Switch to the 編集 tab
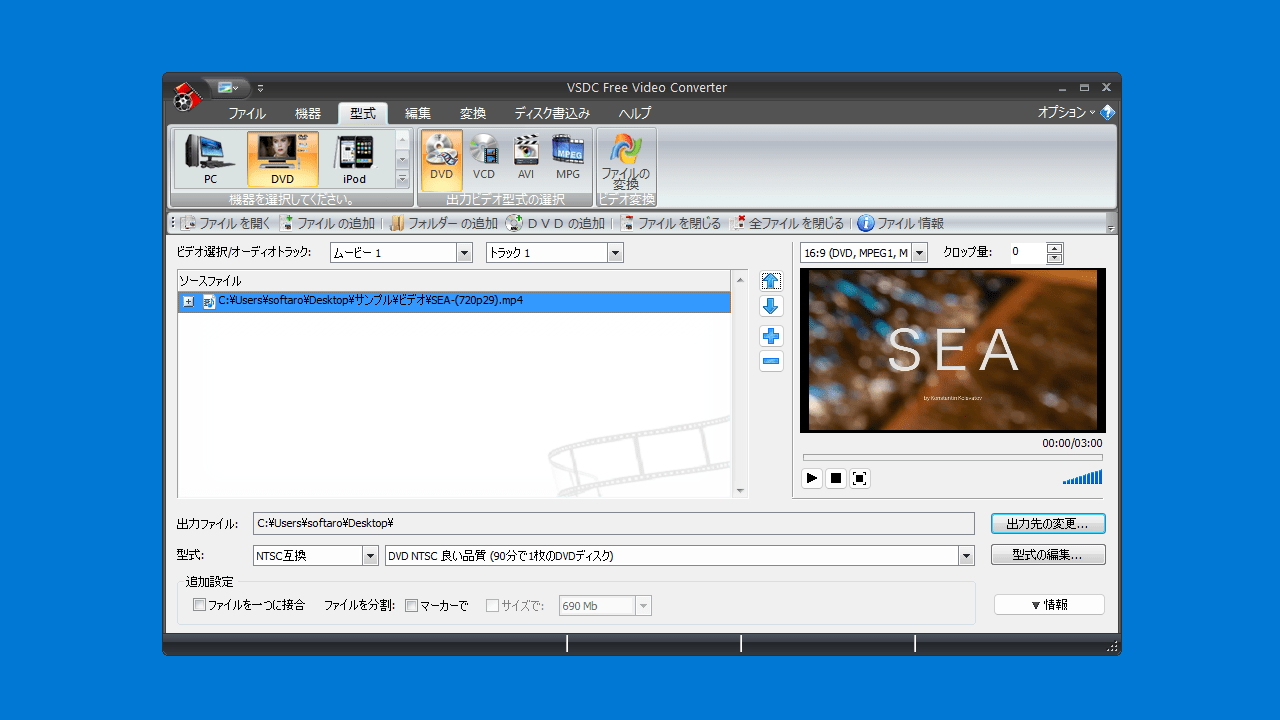 tap(418, 113)
